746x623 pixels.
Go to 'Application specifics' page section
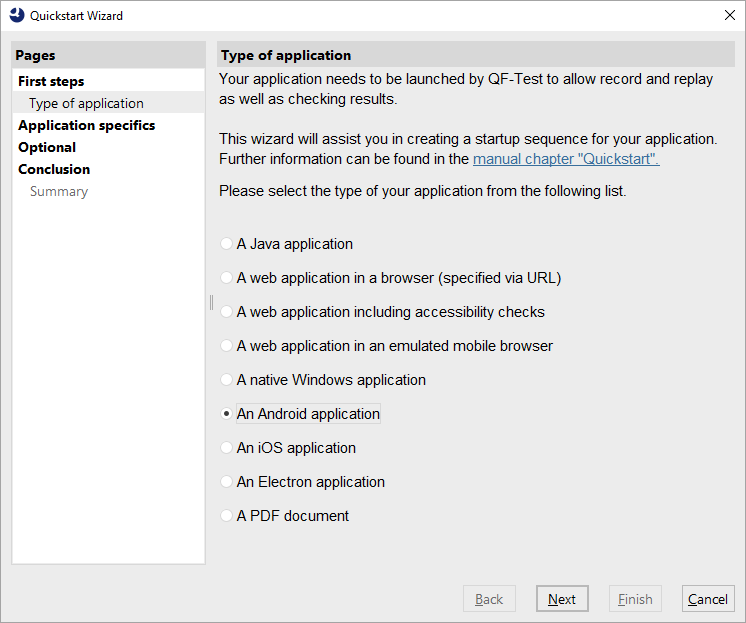pos(86,125)
